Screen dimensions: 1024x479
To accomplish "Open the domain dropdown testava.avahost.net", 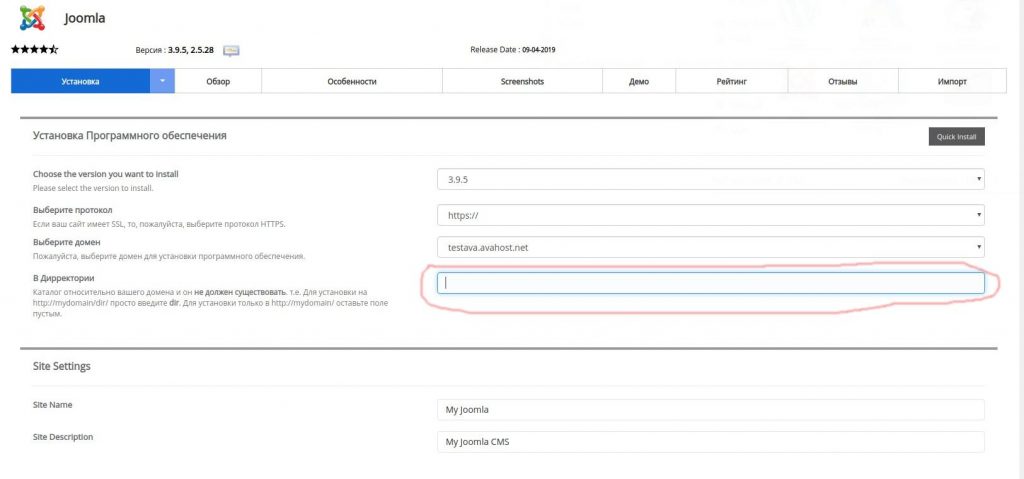I will pyautogui.click(x=711, y=247).
